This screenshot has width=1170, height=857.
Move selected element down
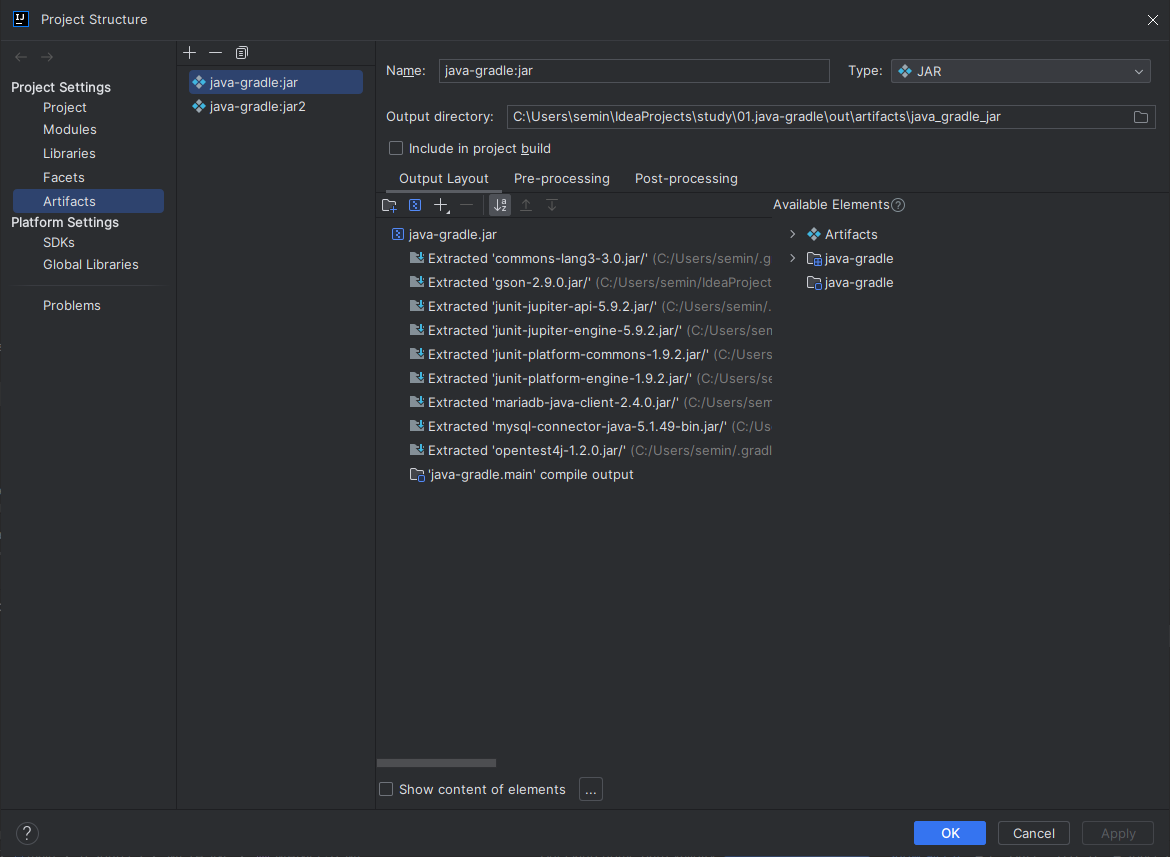click(552, 205)
